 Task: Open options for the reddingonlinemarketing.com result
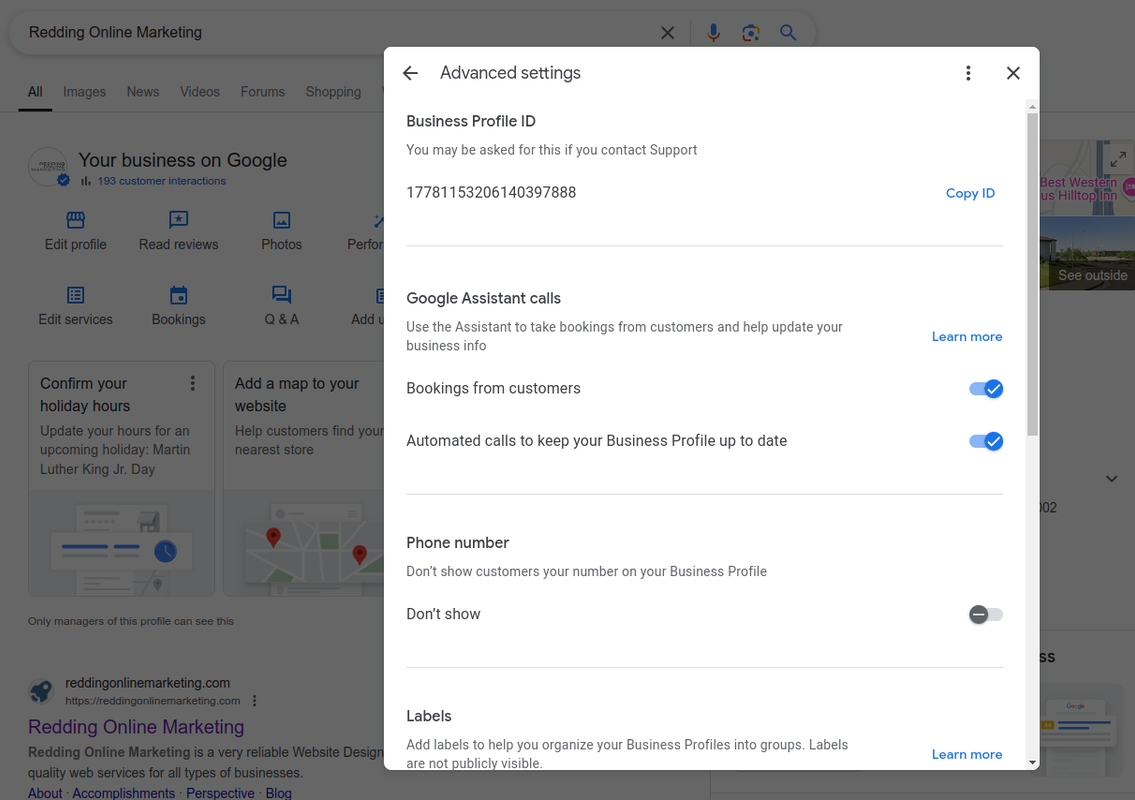click(255, 701)
